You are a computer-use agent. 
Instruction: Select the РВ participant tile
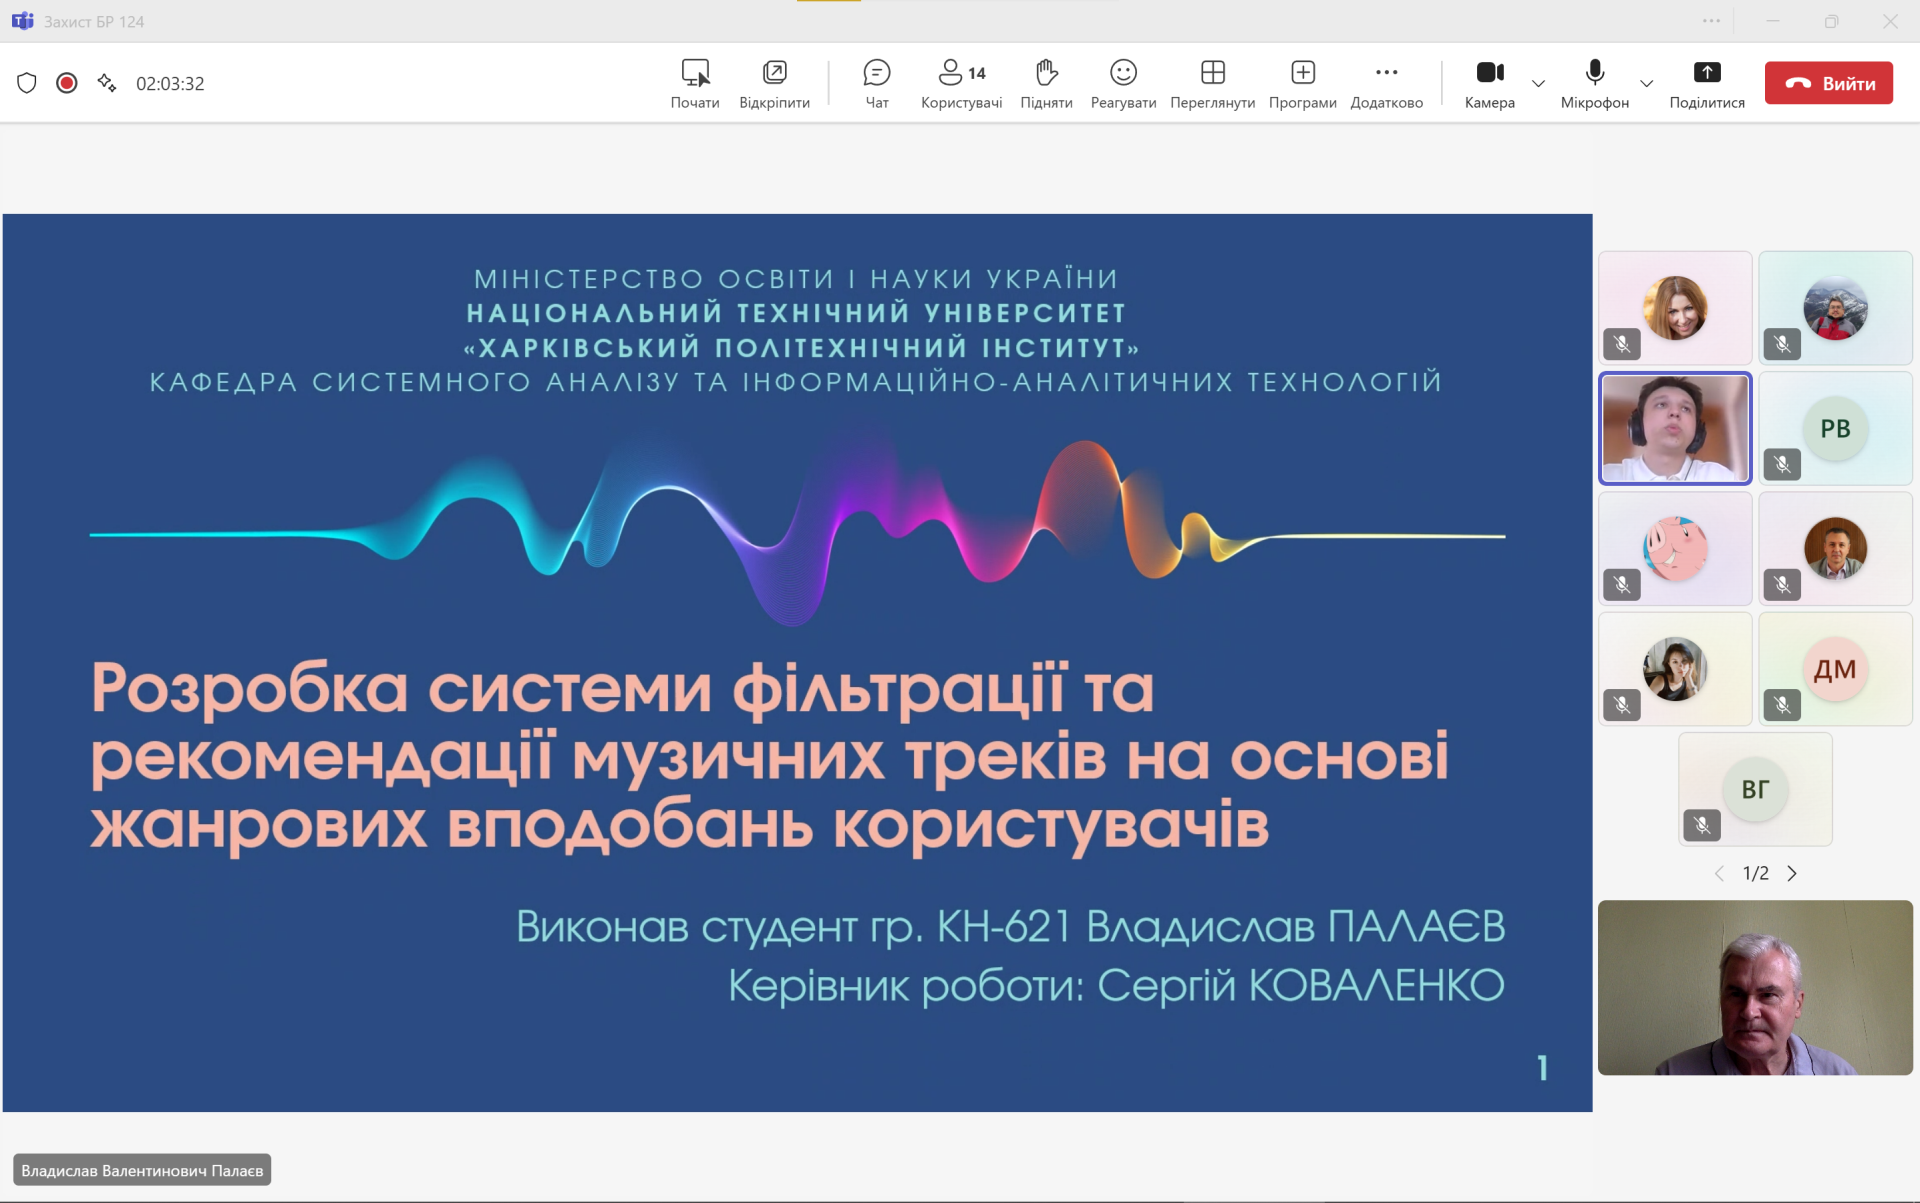pyautogui.click(x=1835, y=429)
